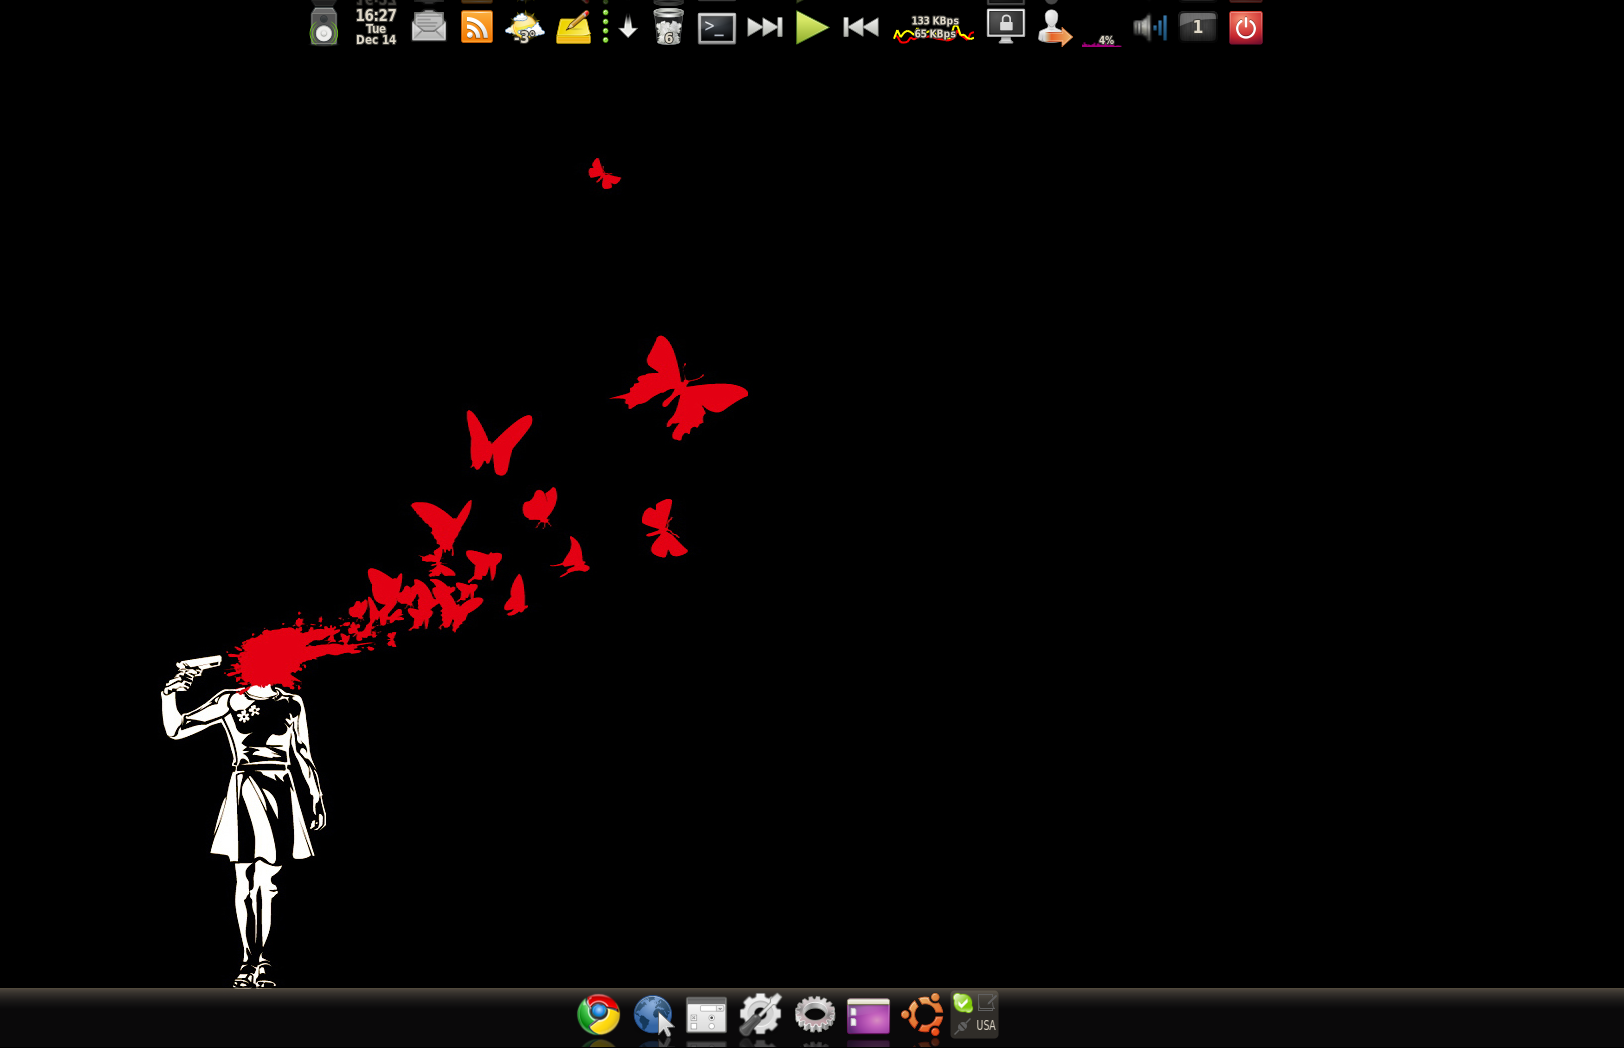Open the yellow notes pad applet
1624x1048 pixels.
click(x=573, y=27)
